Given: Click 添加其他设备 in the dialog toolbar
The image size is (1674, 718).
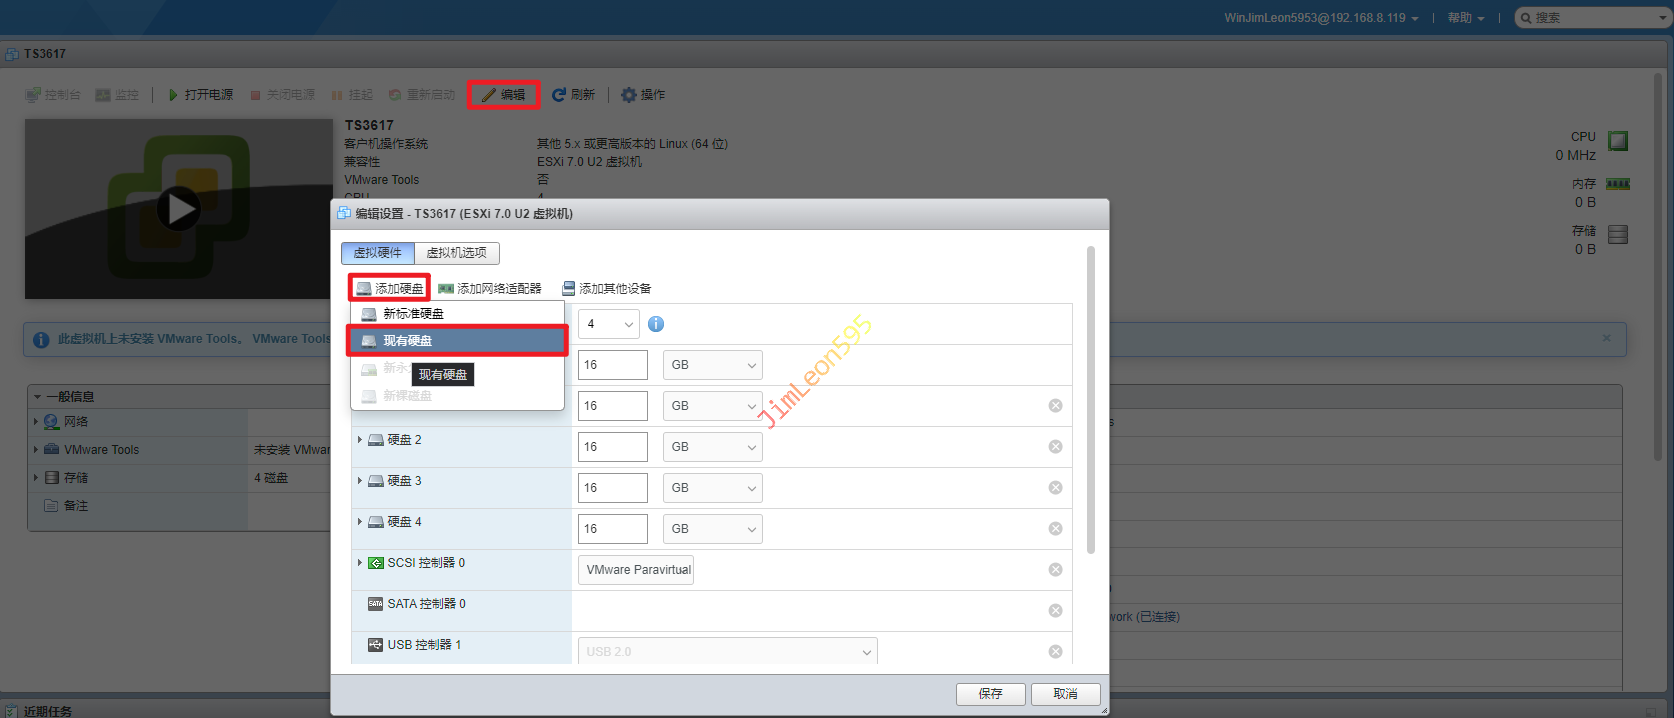Looking at the screenshot, I should (x=607, y=289).
